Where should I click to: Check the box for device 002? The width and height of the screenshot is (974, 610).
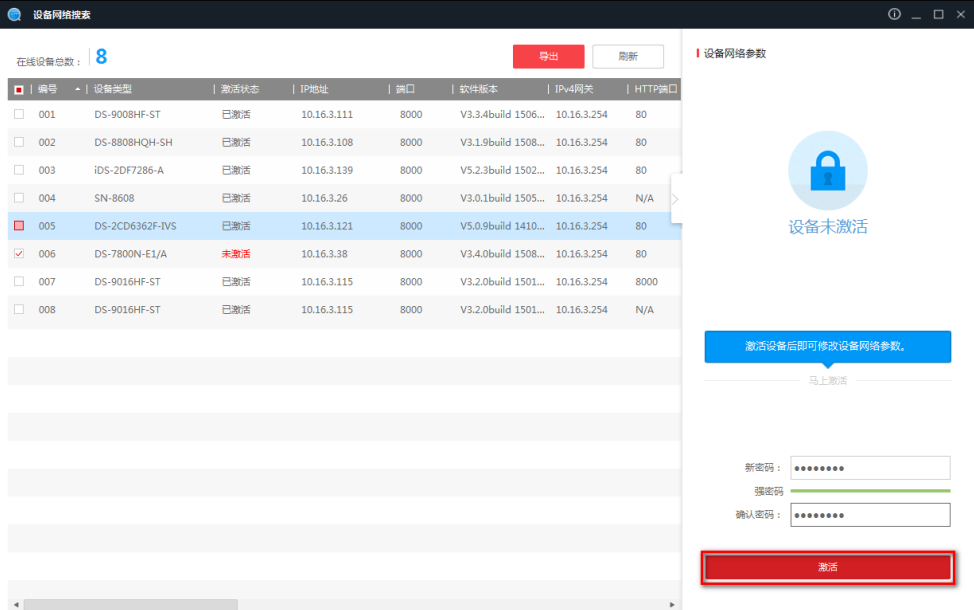pos(19,142)
